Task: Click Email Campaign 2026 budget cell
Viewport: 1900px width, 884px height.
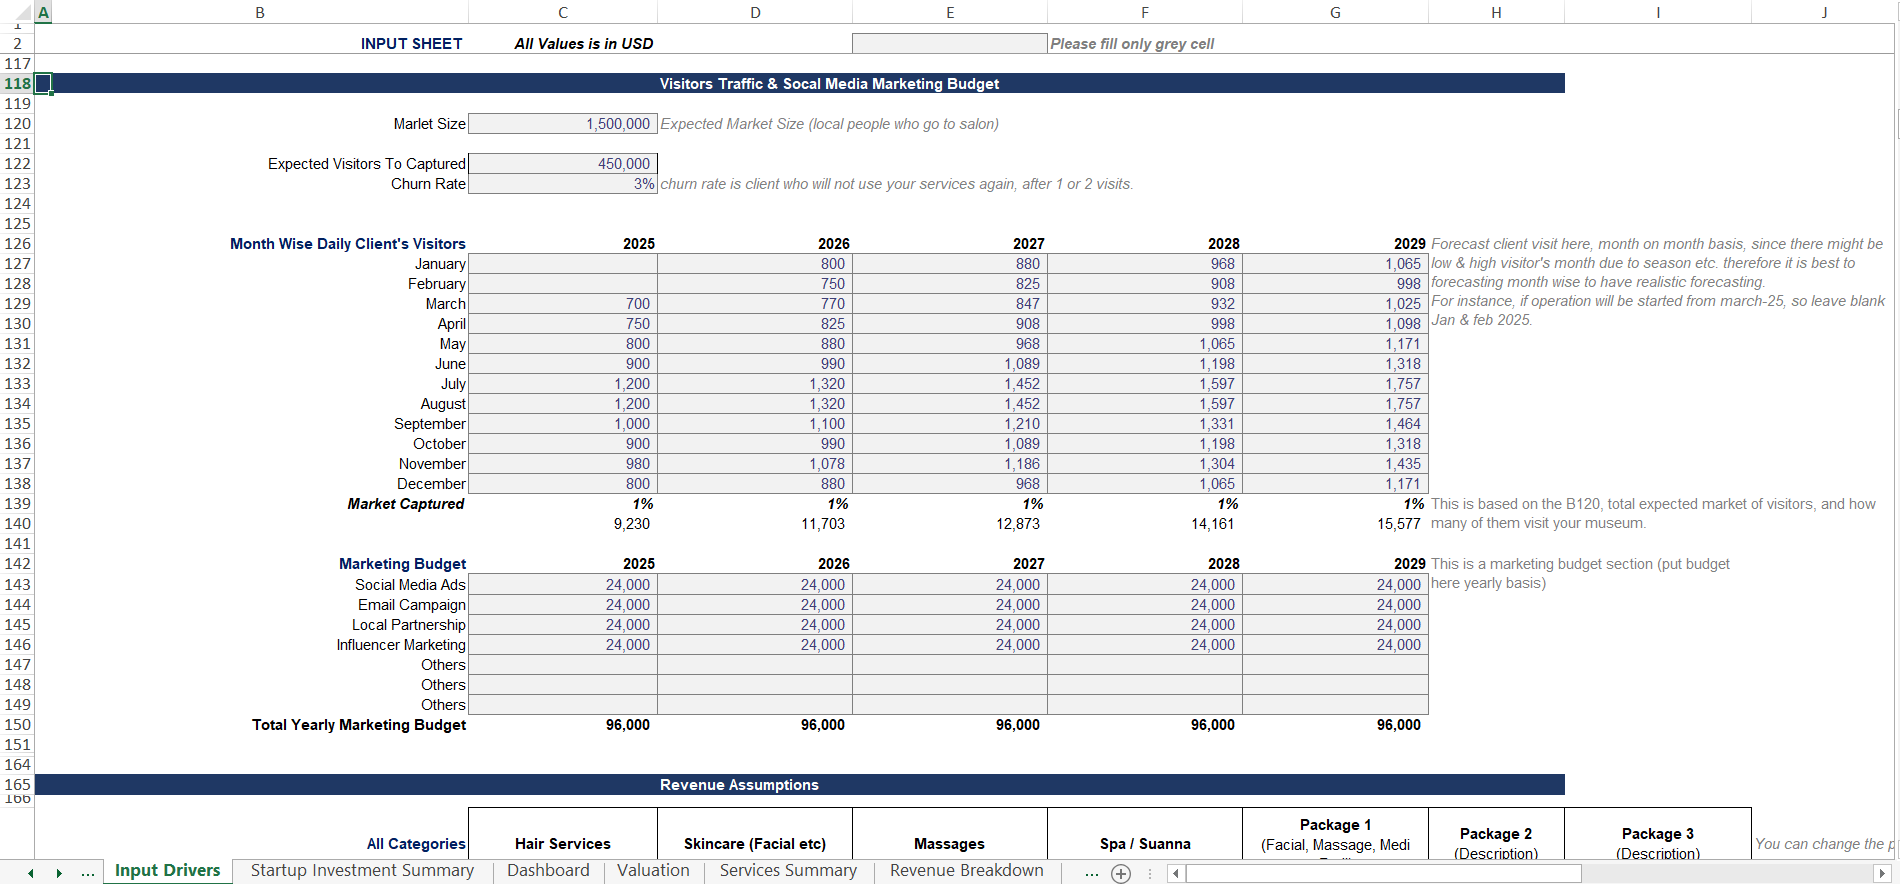Action: tap(755, 605)
